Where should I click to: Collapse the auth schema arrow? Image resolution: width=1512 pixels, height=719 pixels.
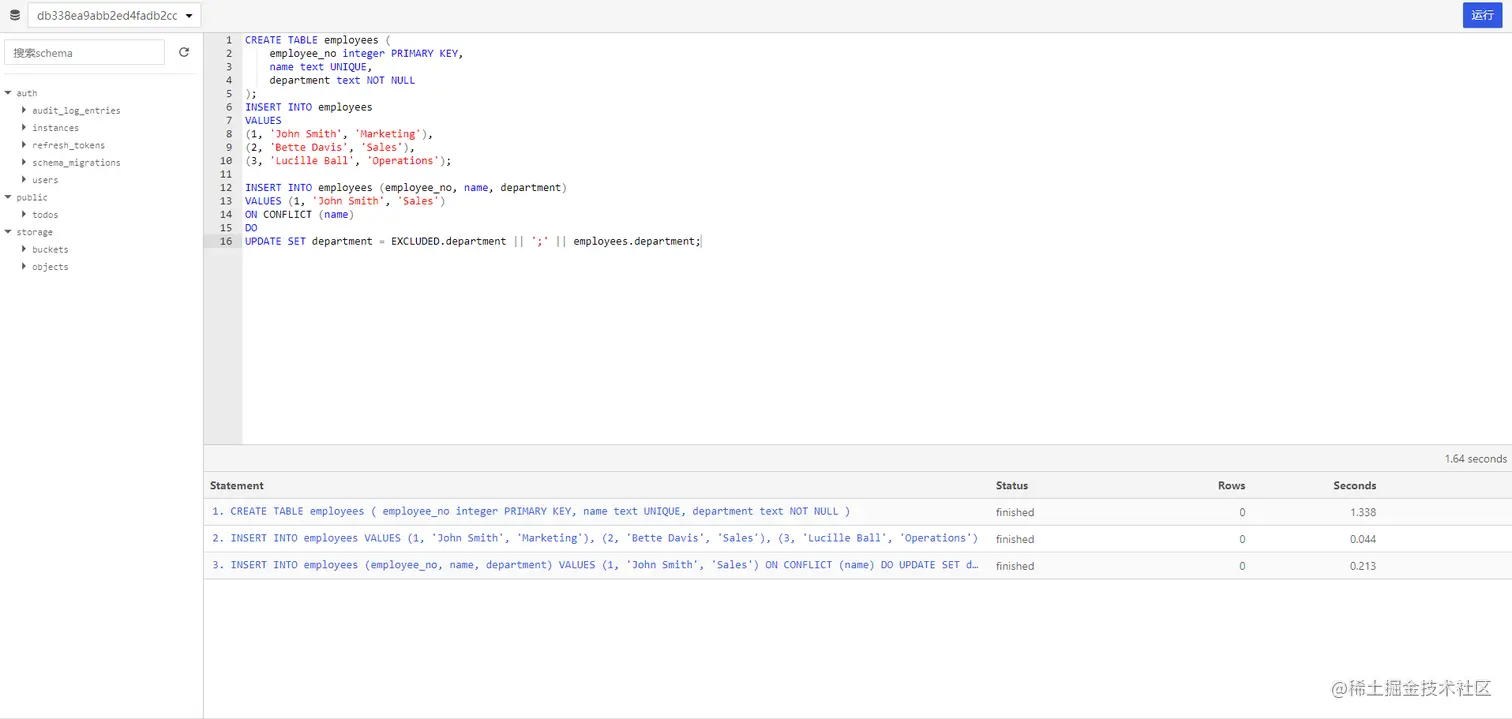8,93
